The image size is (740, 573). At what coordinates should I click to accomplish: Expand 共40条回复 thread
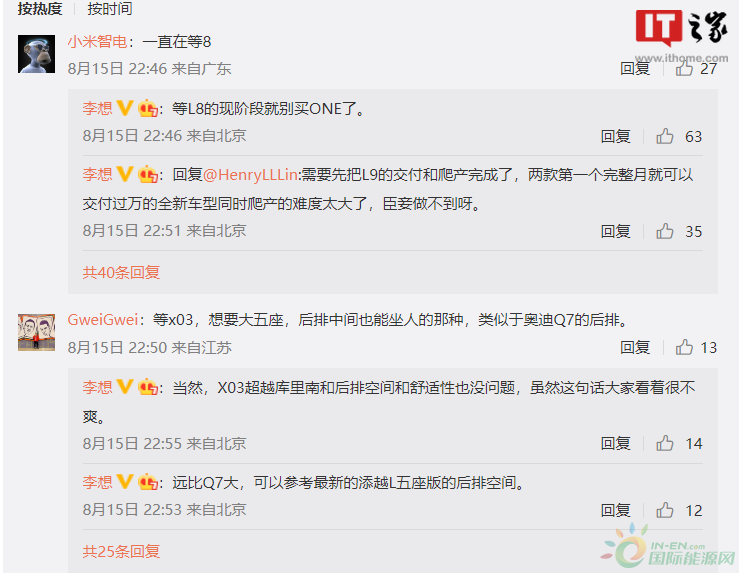[121, 272]
